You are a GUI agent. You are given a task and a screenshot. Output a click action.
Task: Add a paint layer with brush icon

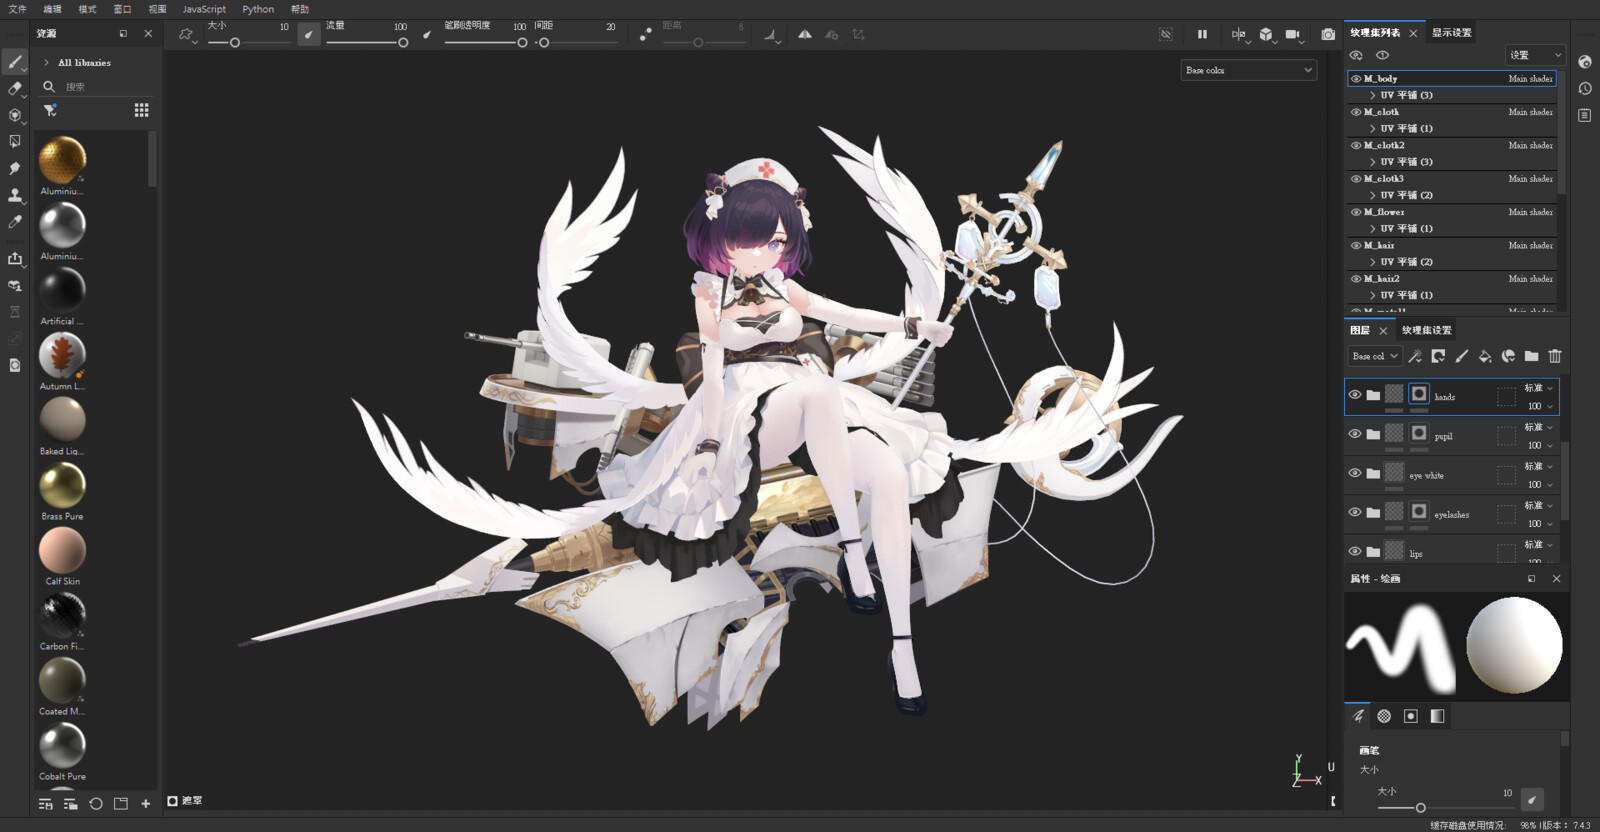[x=1461, y=356]
